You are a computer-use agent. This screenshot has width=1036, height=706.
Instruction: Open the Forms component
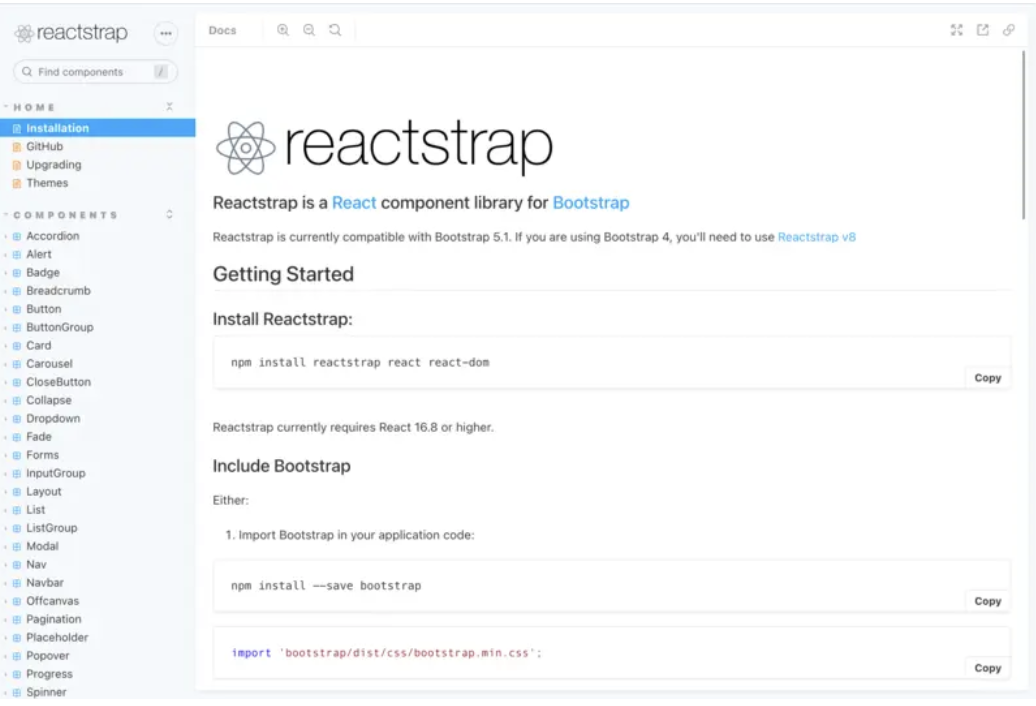42,455
